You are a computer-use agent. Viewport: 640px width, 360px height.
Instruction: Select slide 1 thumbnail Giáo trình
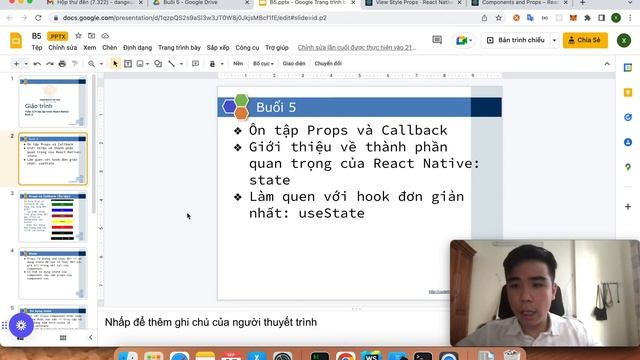(x=53, y=102)
